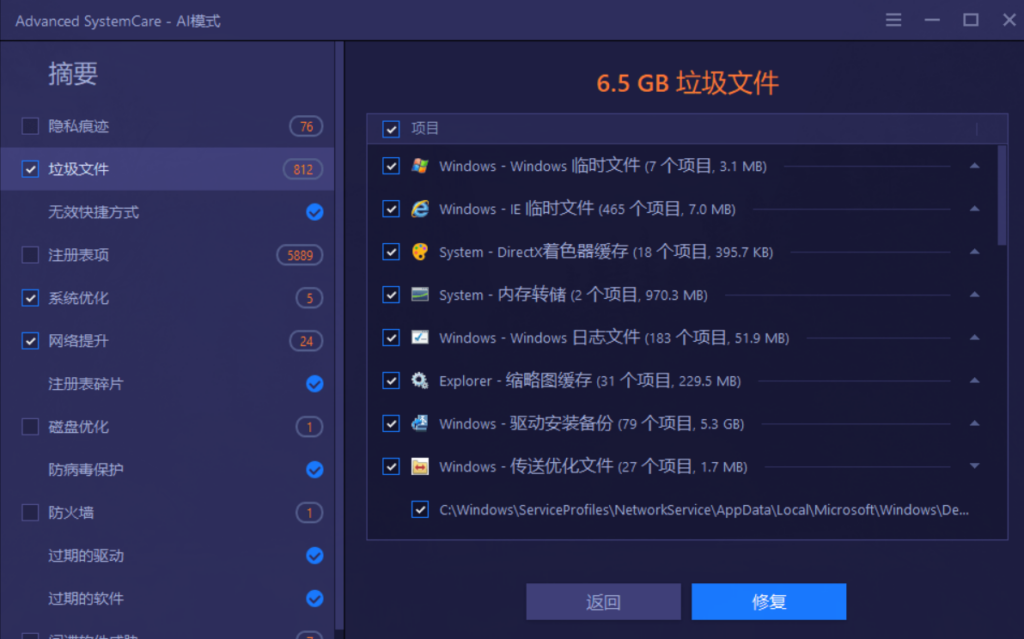Click the blue checkmark badge next to 过期的软件

tap(315, 598)
